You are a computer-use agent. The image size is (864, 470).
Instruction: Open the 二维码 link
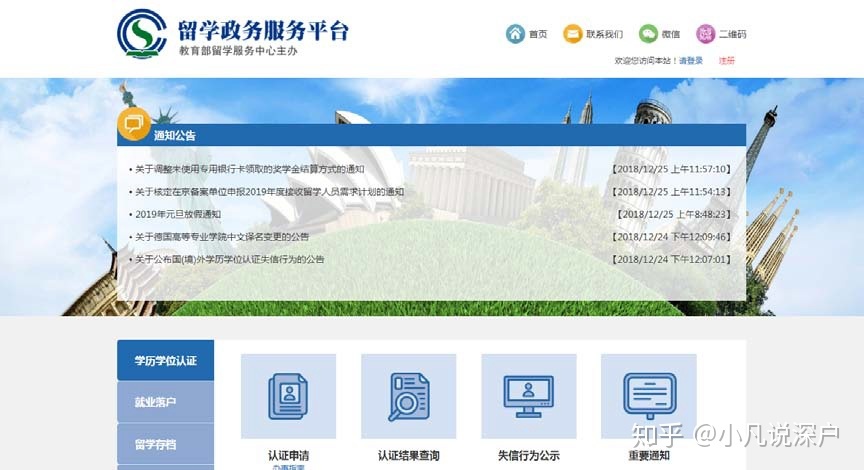click(x=732, y=34)
